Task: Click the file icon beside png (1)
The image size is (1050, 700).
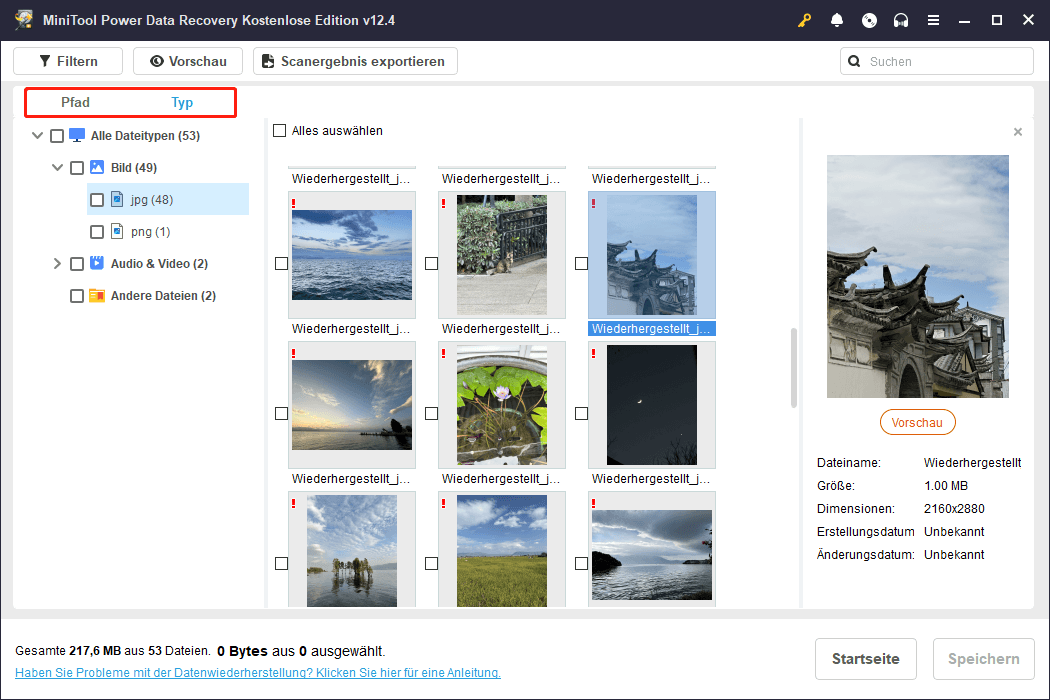Action: click(117, 232)
